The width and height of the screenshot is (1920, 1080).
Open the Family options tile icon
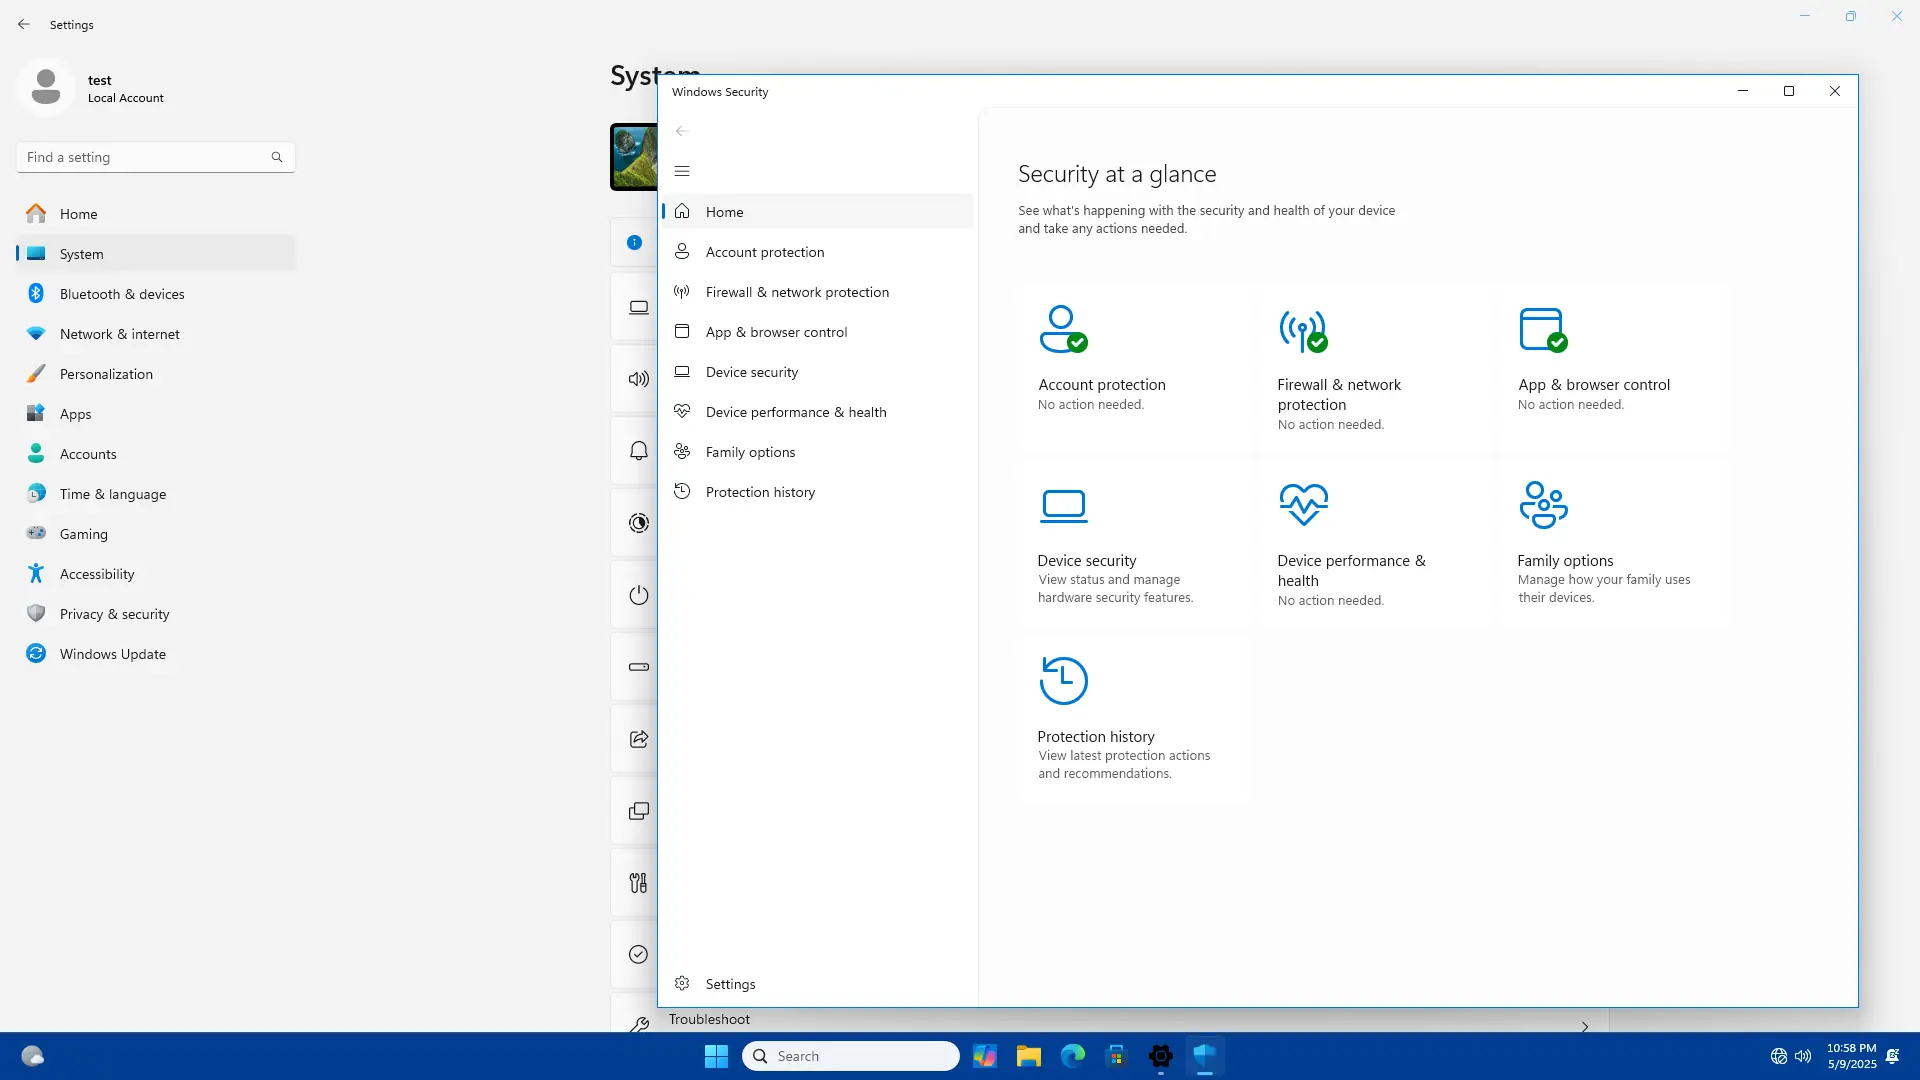(x=1543, y=504)
